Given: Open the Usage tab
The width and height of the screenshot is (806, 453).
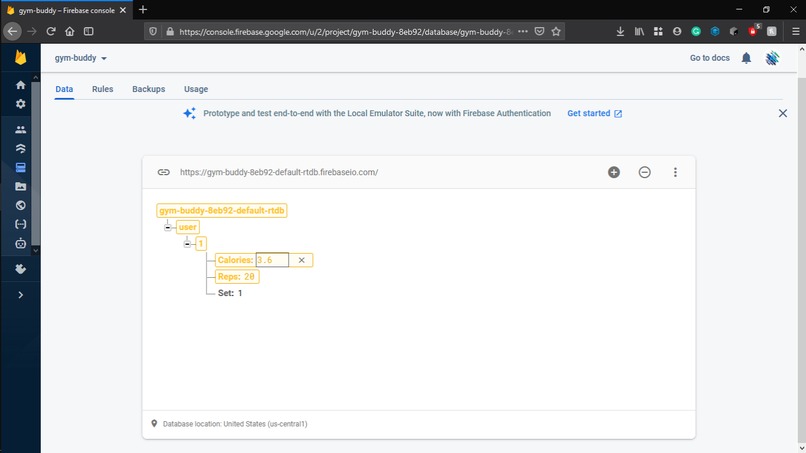Looking at the screenshot, I should [196, 89].
